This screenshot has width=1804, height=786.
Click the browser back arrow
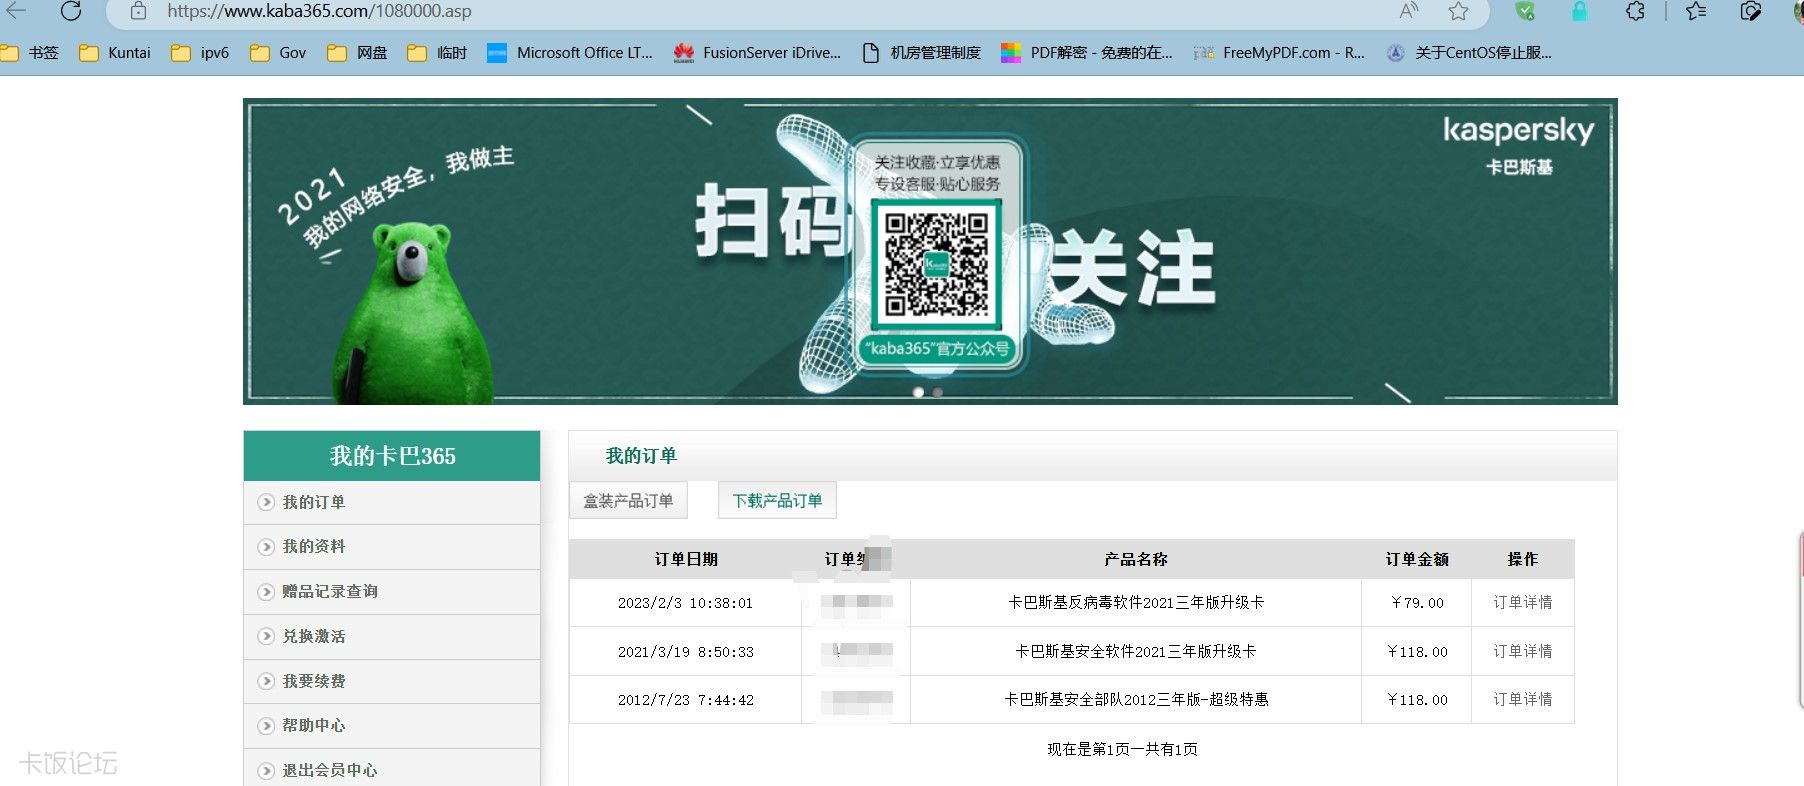pyautogui.click(x=17, y=11)
